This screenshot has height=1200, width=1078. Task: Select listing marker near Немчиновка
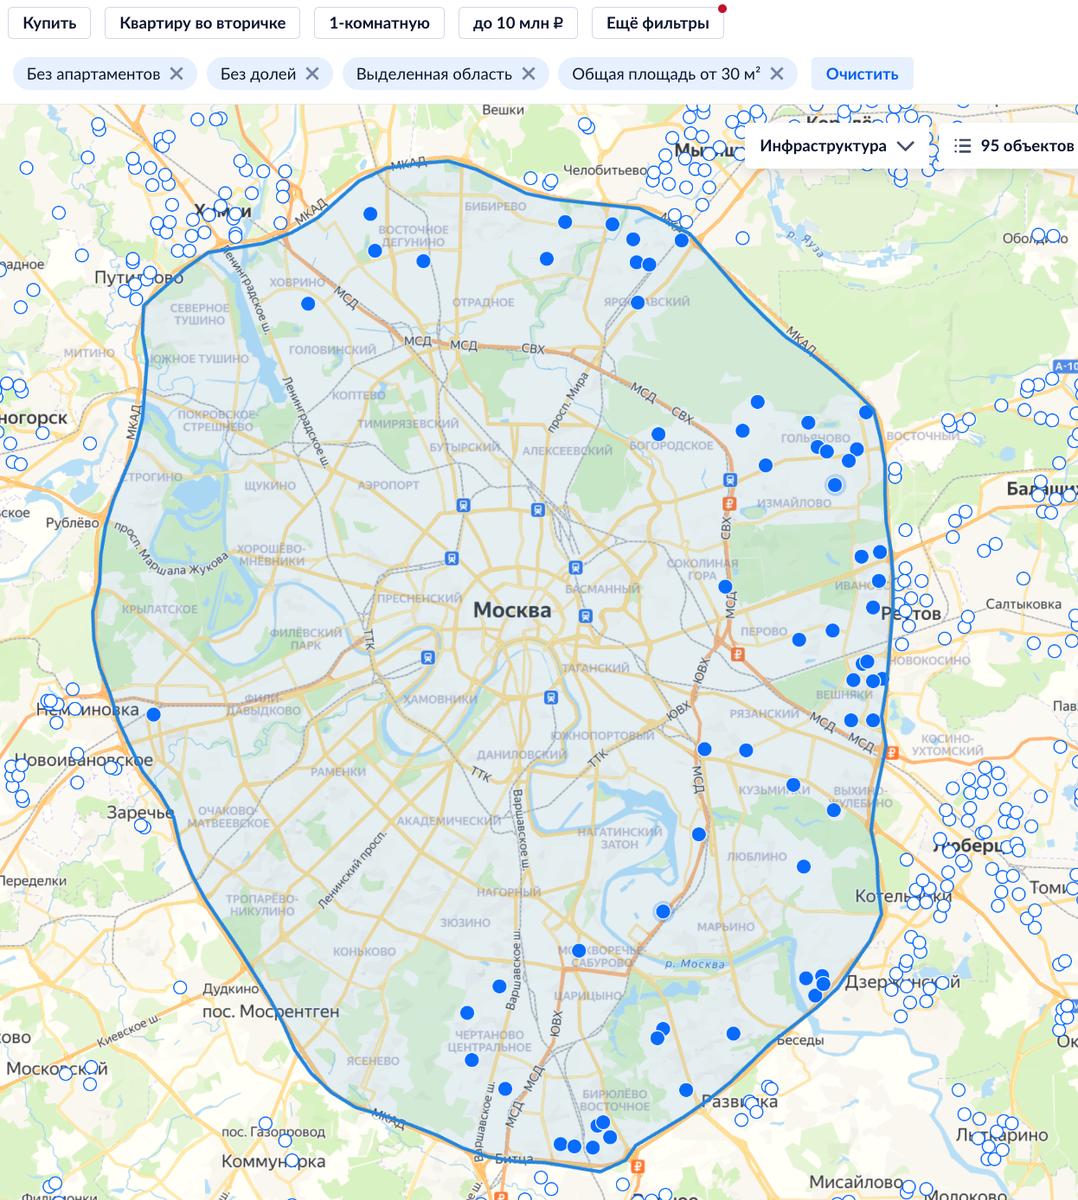coord(153,714)
